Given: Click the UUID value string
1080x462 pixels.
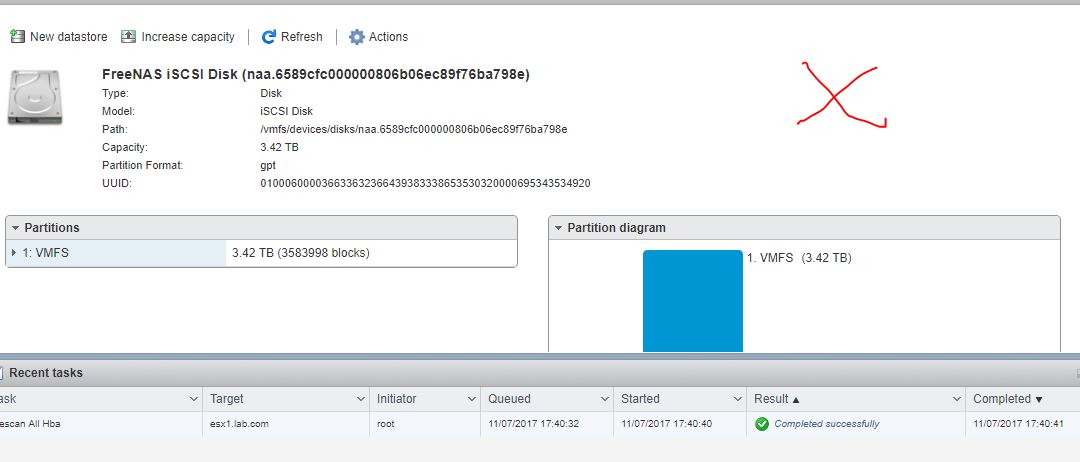Looking at the screenshot, I should pos(425,183).
